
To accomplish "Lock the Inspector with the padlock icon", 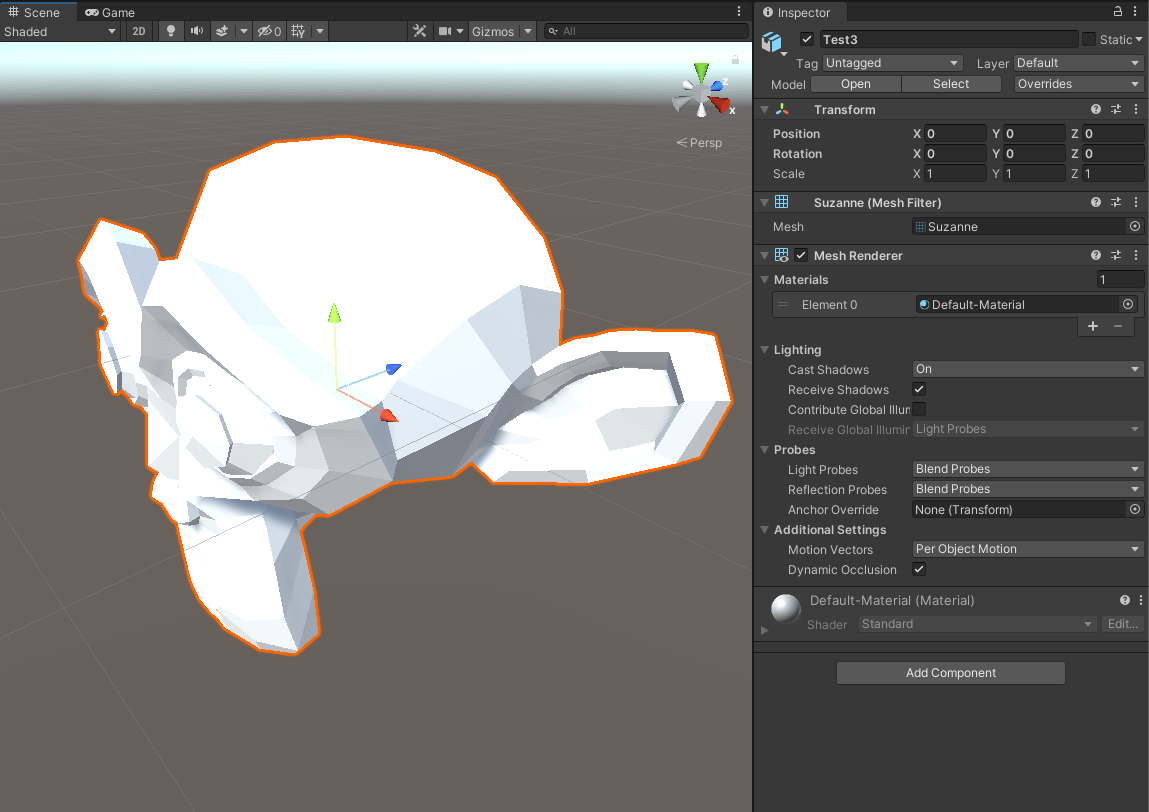I will (x=1118, y=12).
